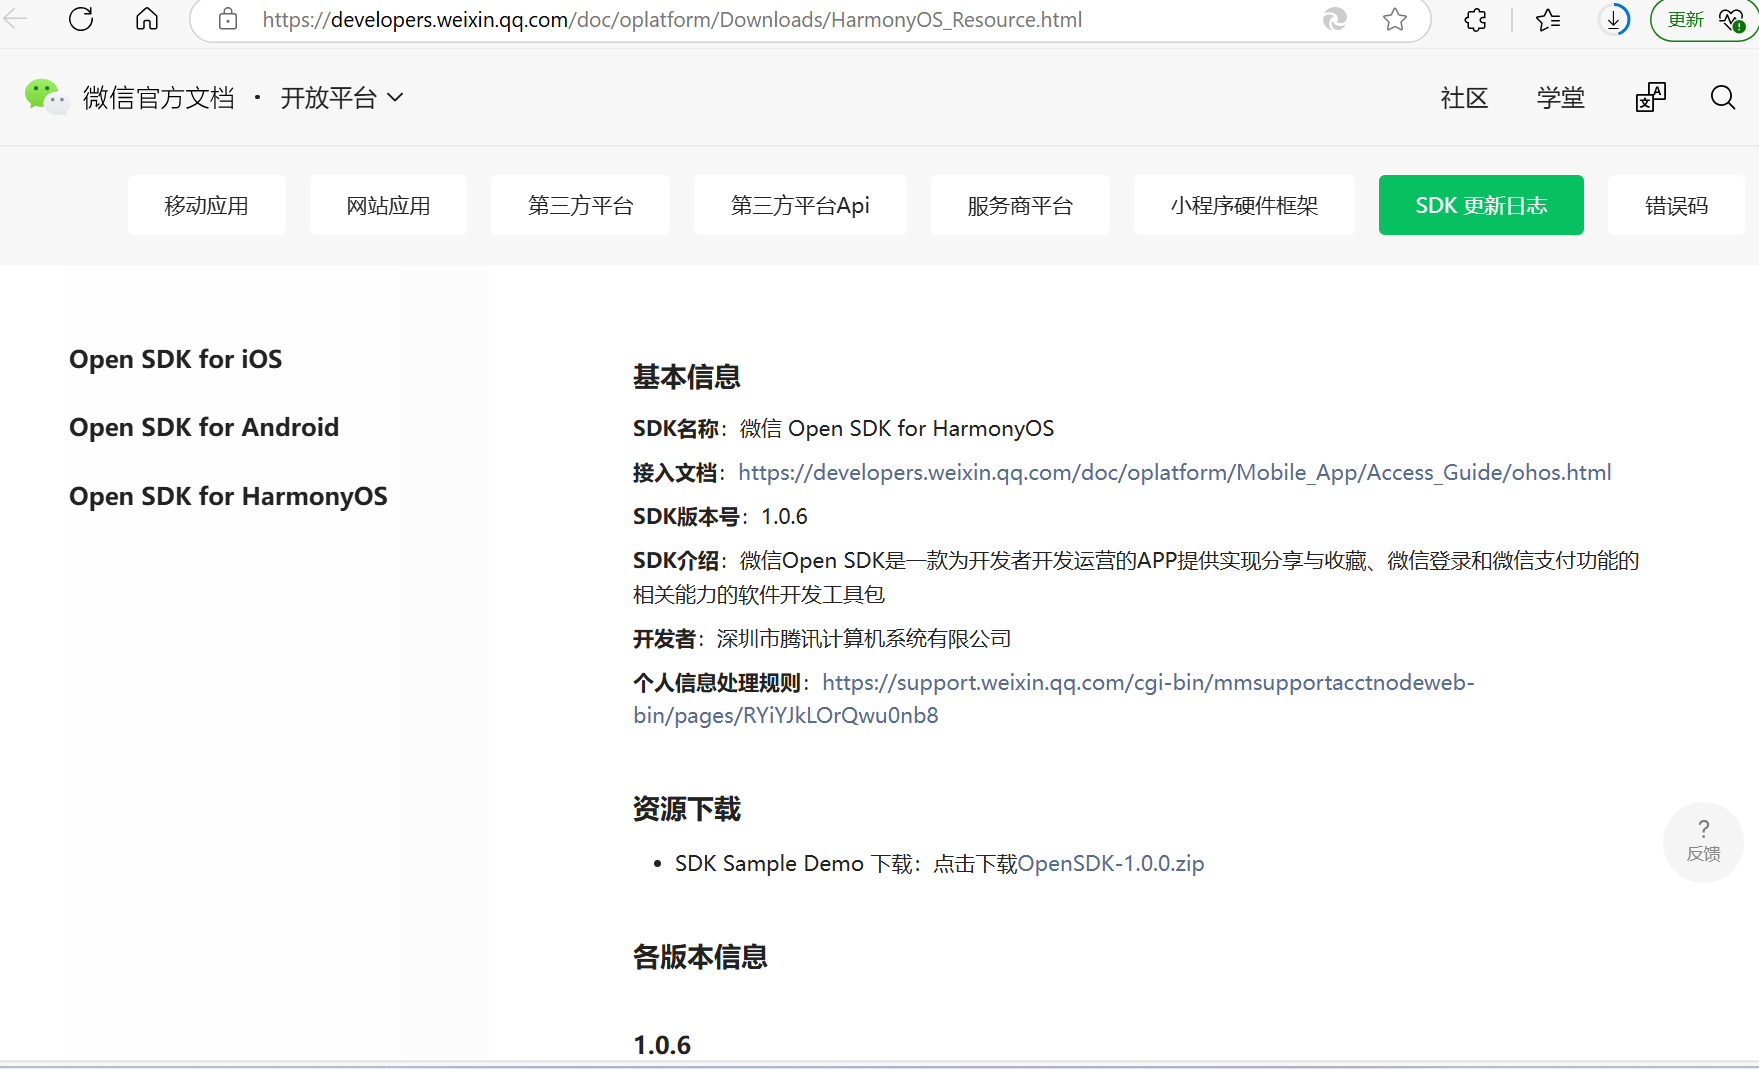Expand the 开放平台 dropdown
This screenshot has width=1759, height=1069.
pos(342,97)
